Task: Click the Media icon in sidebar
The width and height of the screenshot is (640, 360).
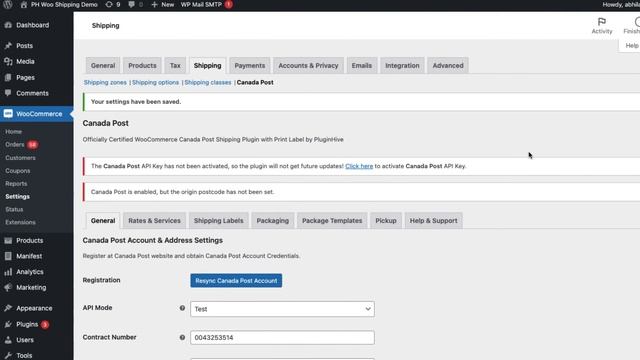Action: coord(8,61)
